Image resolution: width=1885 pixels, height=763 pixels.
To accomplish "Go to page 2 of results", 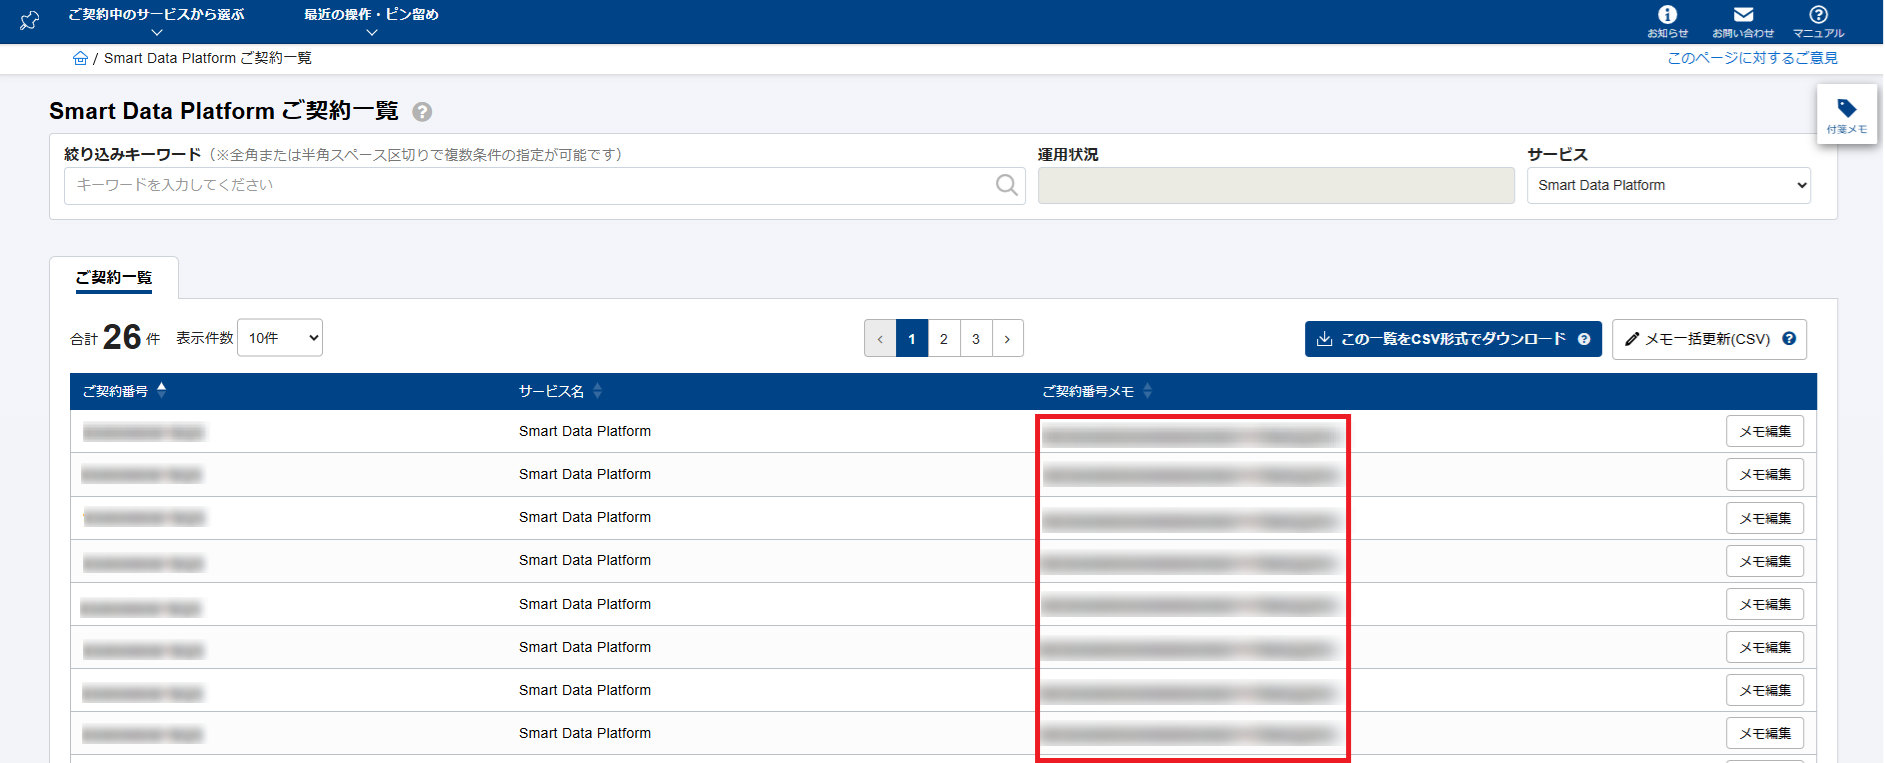I will click(x=943, y=339).
